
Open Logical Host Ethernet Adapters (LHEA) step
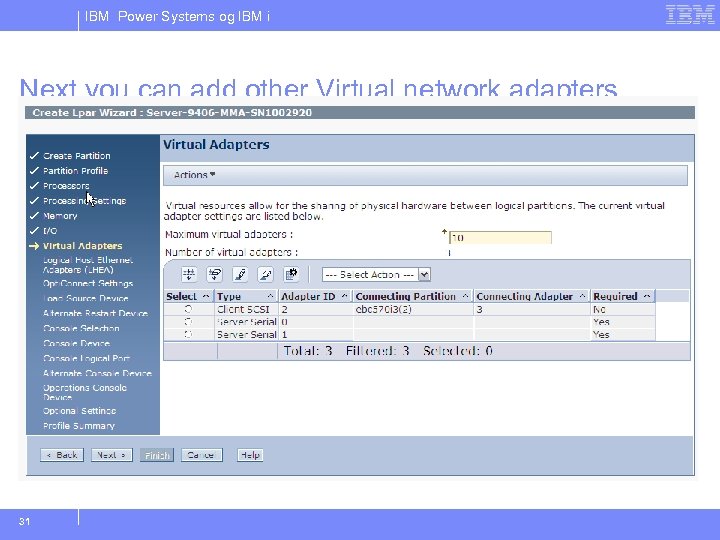pos(88,265)
